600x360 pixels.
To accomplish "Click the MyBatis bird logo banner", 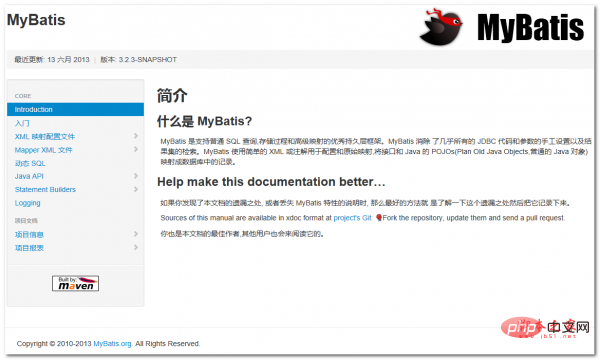I will [x=502, y=27].
